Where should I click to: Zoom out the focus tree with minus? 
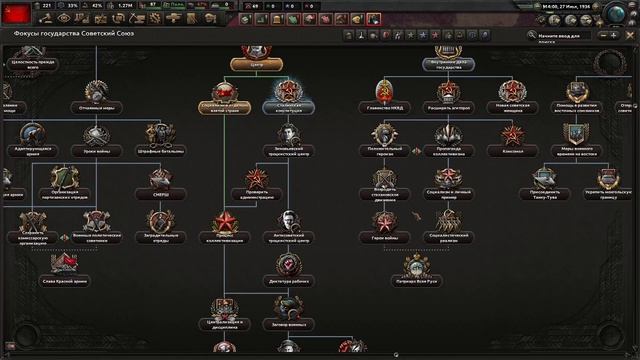click(x=603, y=36)
